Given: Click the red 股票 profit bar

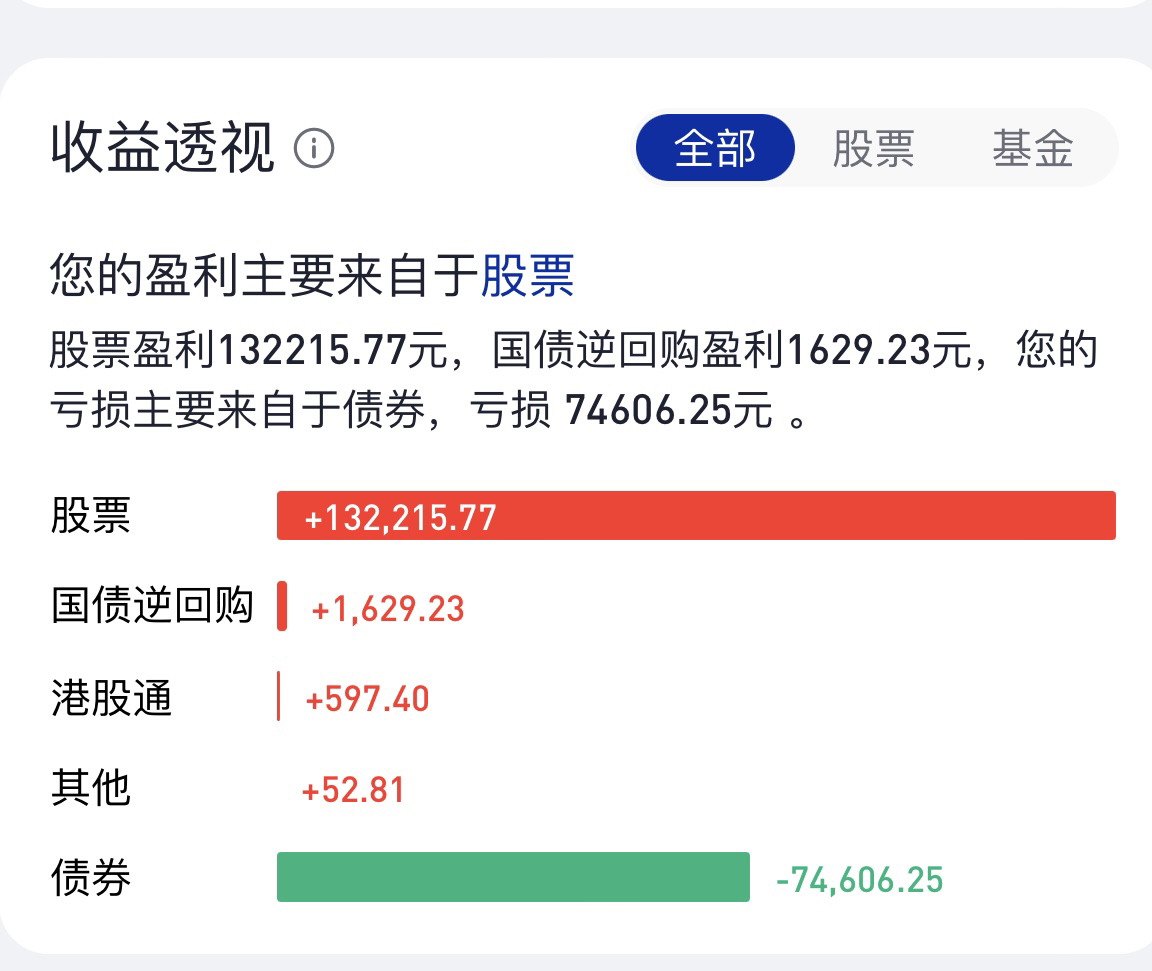Looking at the screenshot, I should pyautogui.click(x=696, y=516).
